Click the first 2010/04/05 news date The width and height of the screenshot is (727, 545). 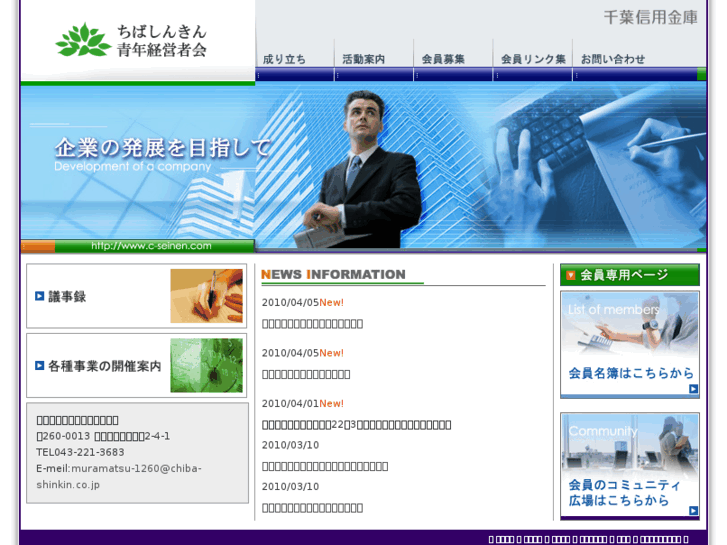[x=290, y=302]
